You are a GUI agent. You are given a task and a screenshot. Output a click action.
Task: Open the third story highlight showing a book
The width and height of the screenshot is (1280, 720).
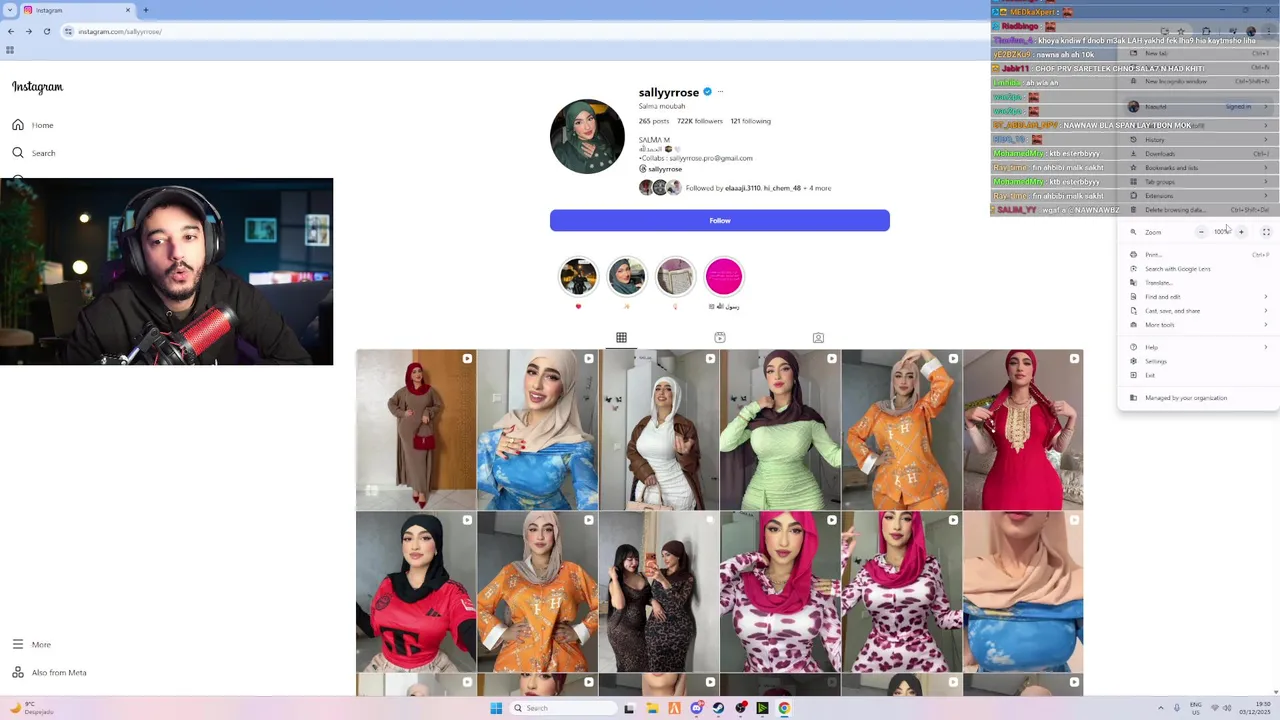(675, 277)
